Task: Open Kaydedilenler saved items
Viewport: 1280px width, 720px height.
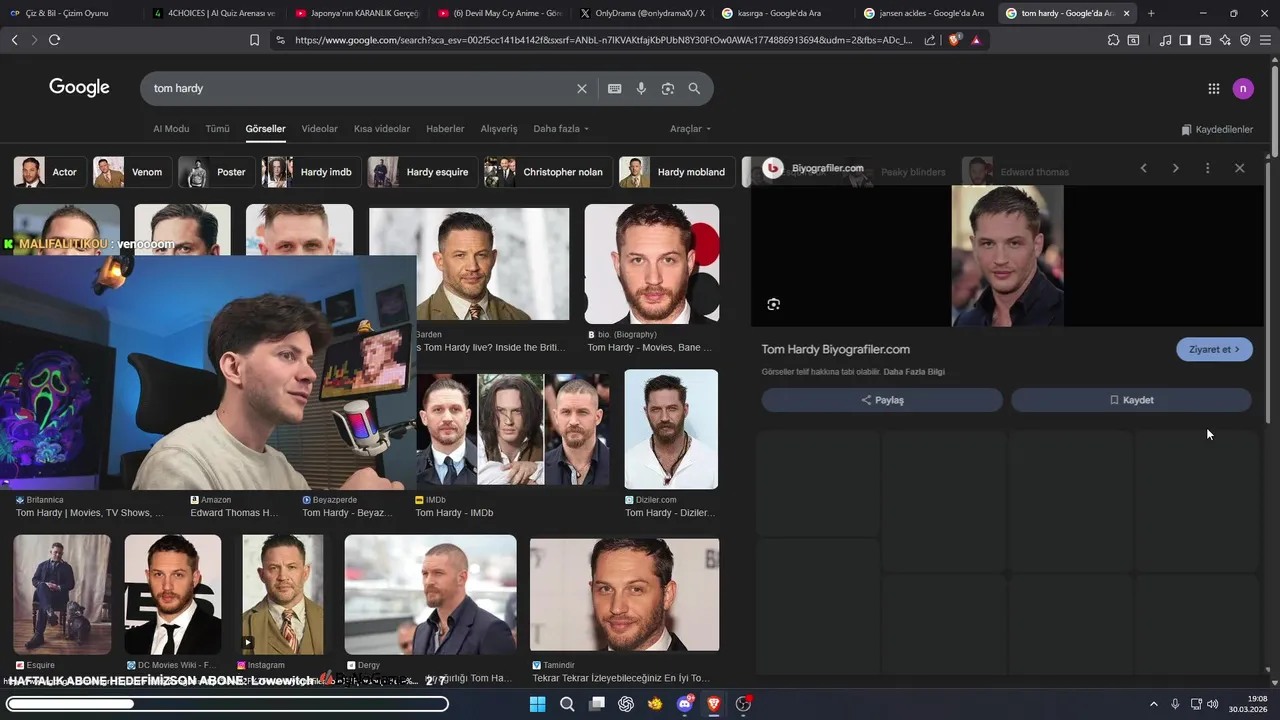Action: point(1217,130)
